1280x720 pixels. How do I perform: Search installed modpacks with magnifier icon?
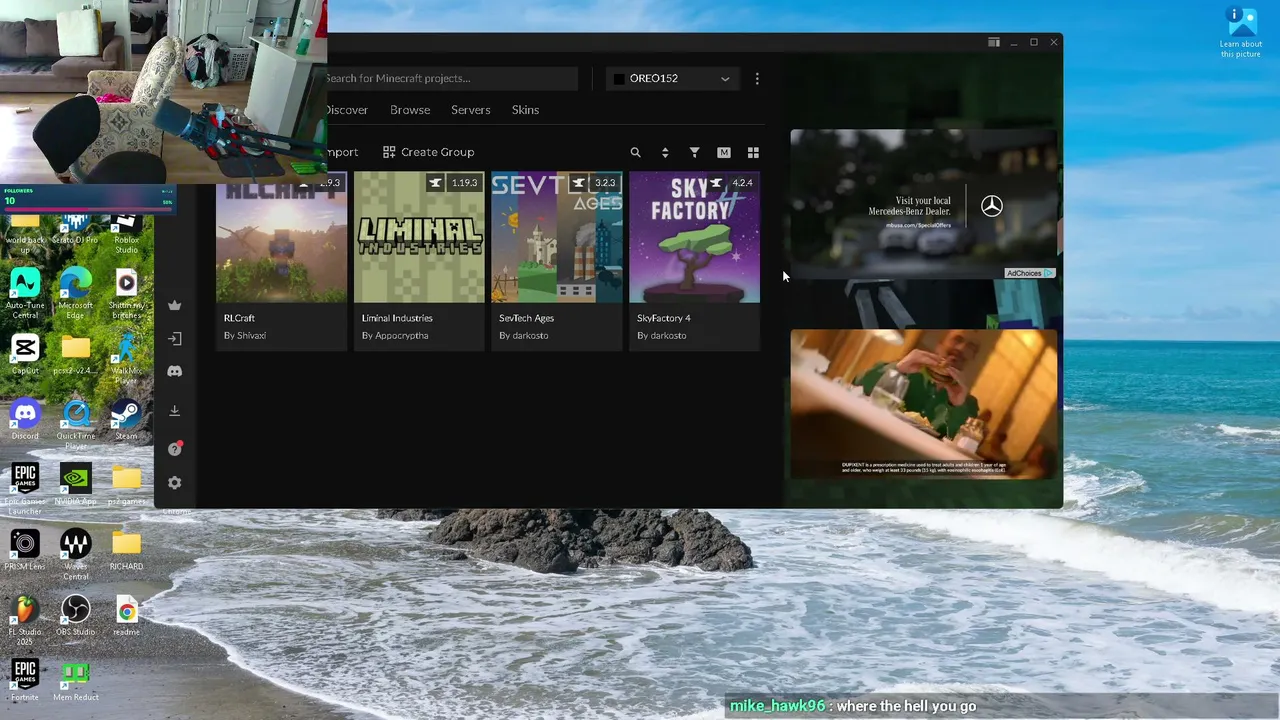[x=635, y=152]
